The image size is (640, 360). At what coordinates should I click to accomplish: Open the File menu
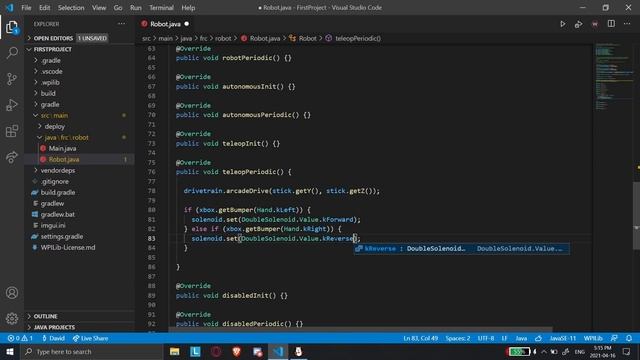[x=26, y=7]
